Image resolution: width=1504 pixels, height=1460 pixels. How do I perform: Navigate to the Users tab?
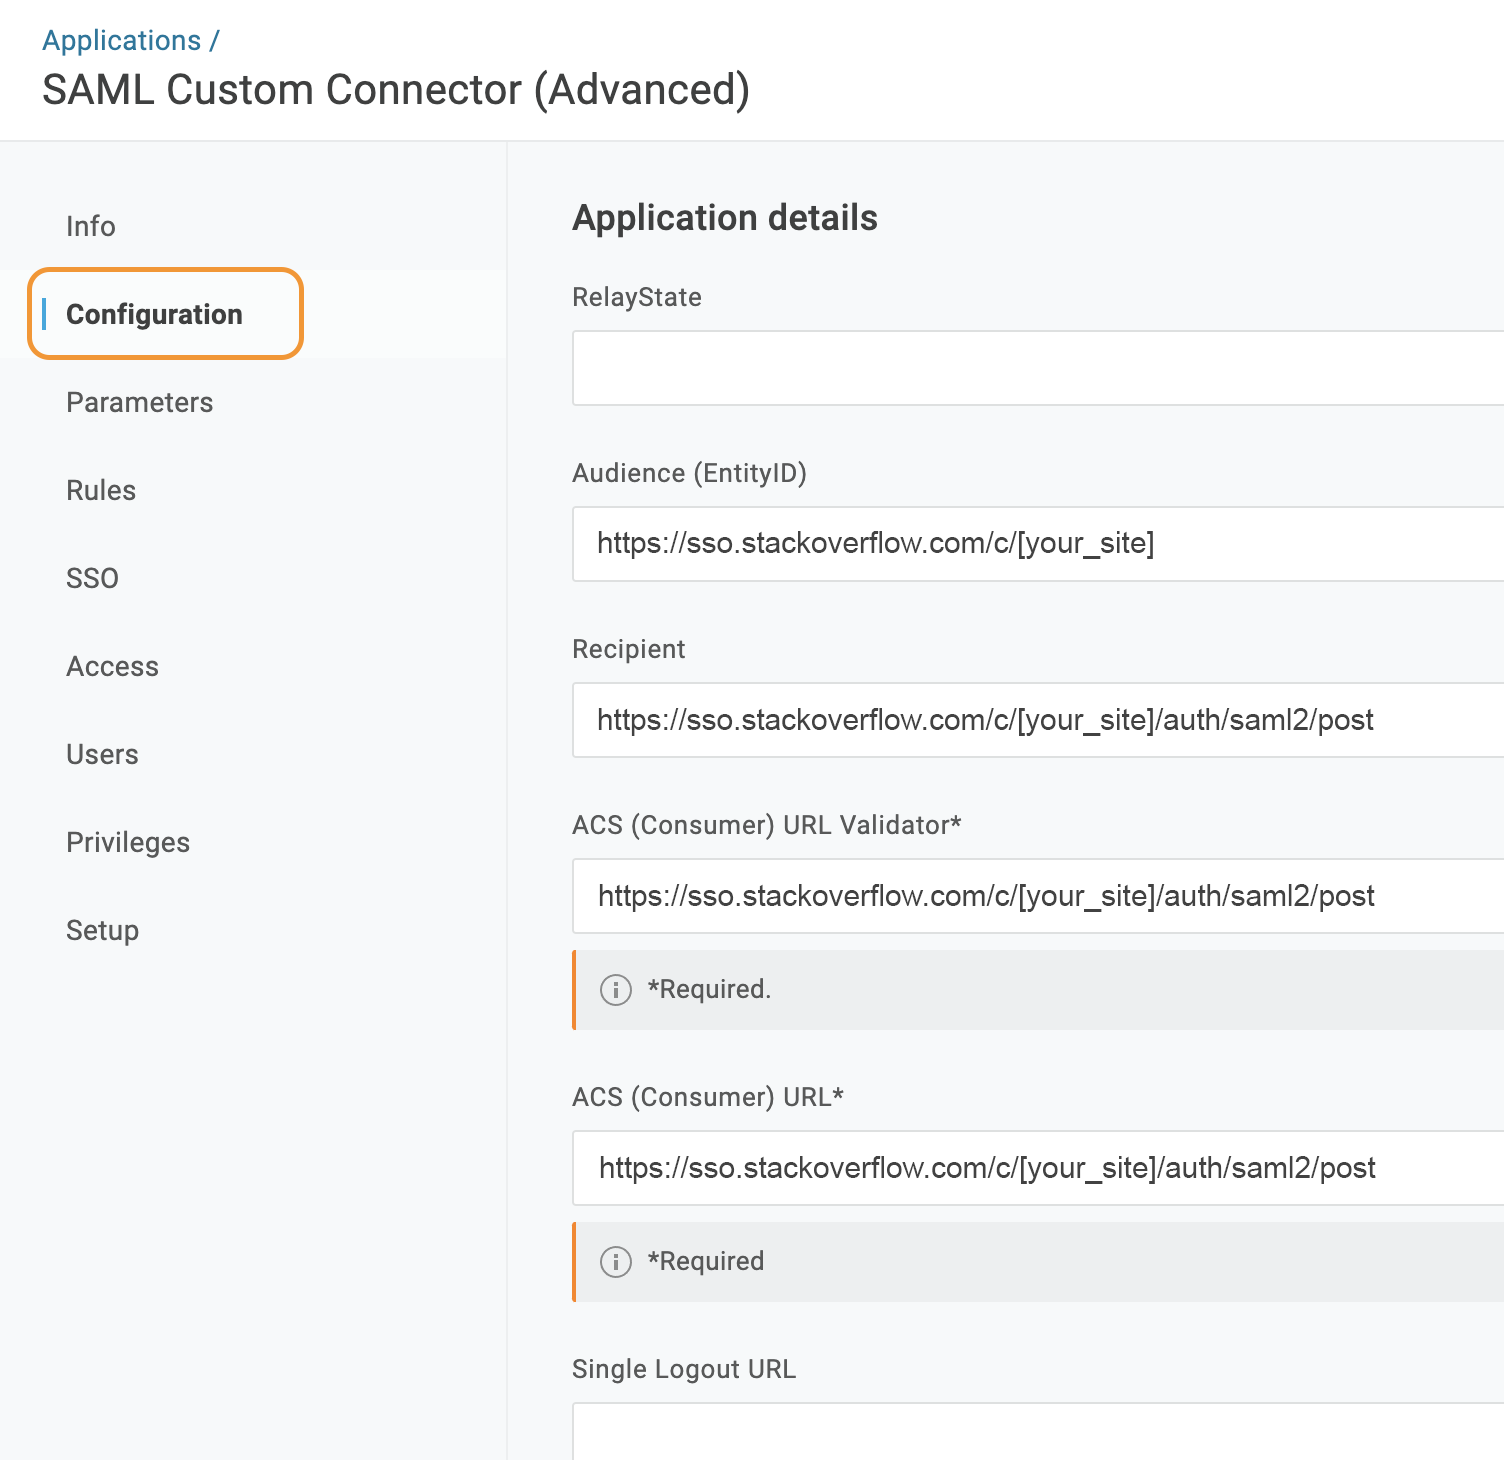(x=102, y=755)
